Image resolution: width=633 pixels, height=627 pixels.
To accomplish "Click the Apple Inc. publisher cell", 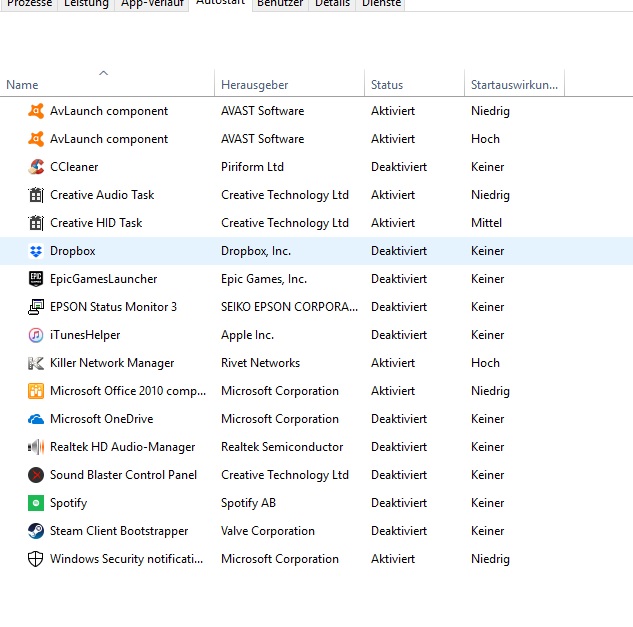I will pos(247,335).
